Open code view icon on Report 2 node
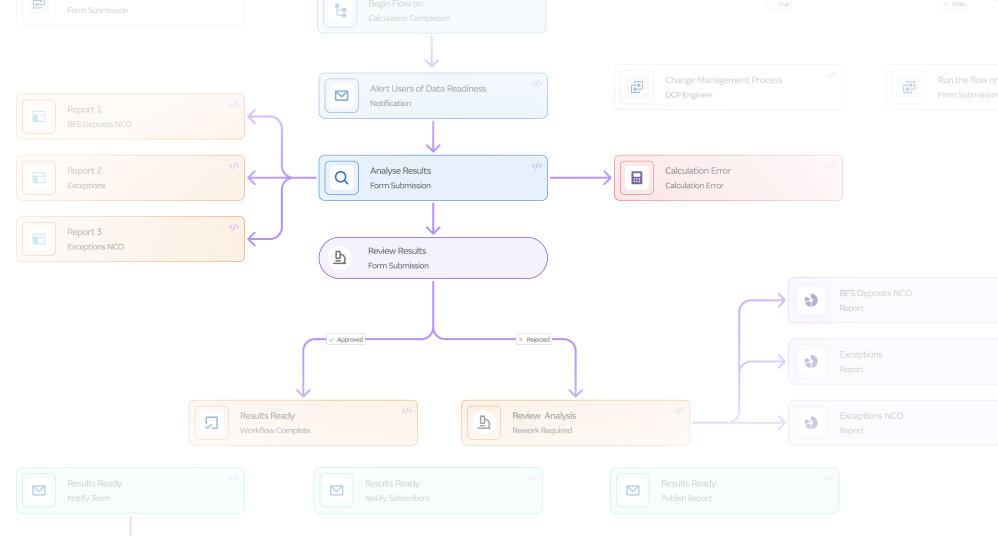Viewport: 998px width, 536px height. point(234,166)
